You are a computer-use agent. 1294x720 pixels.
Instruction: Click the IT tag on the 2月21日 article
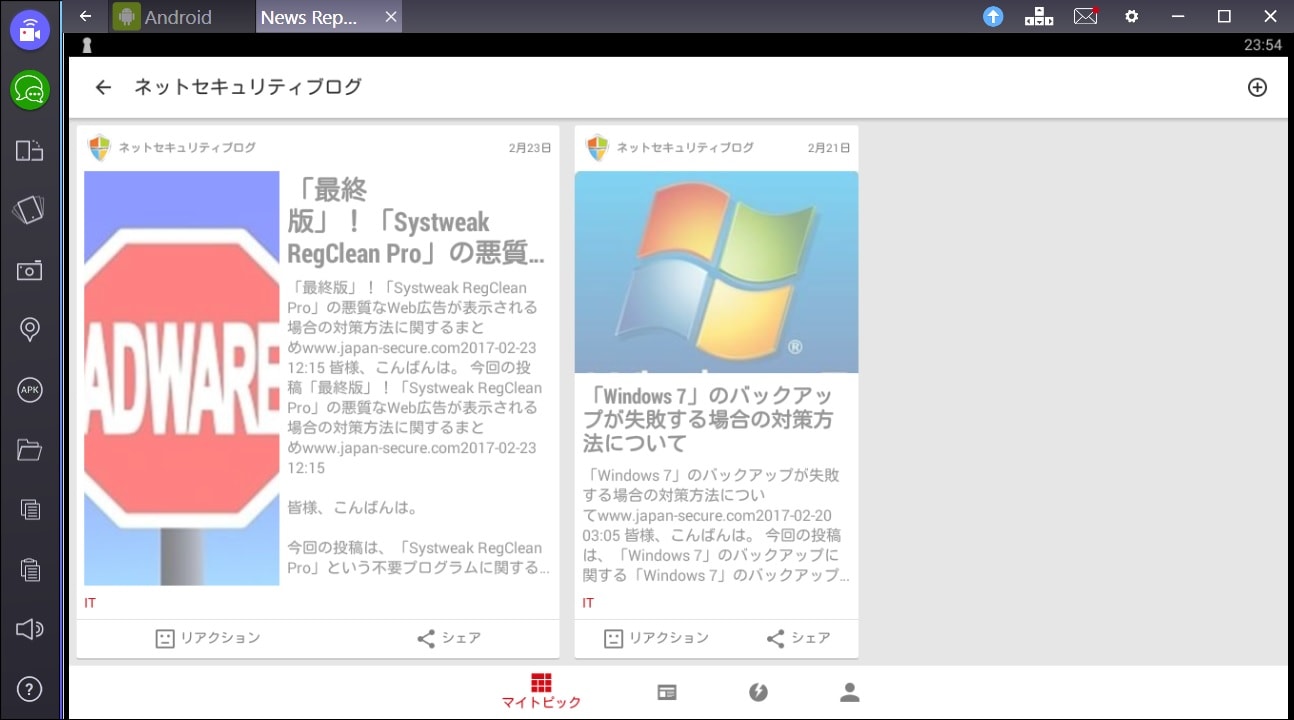588,603
